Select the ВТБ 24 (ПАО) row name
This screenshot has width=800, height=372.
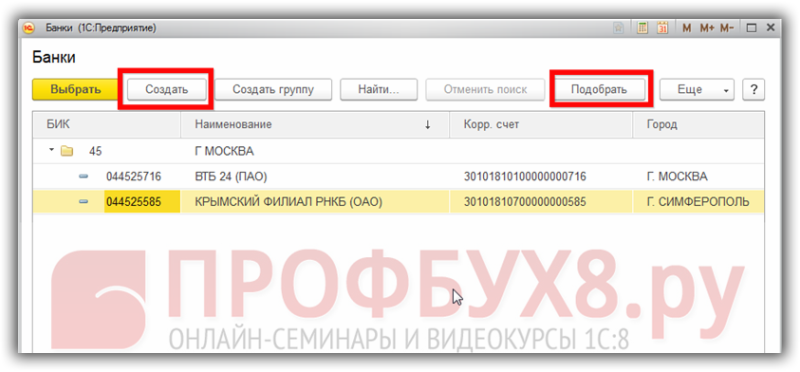click(231, 177)
